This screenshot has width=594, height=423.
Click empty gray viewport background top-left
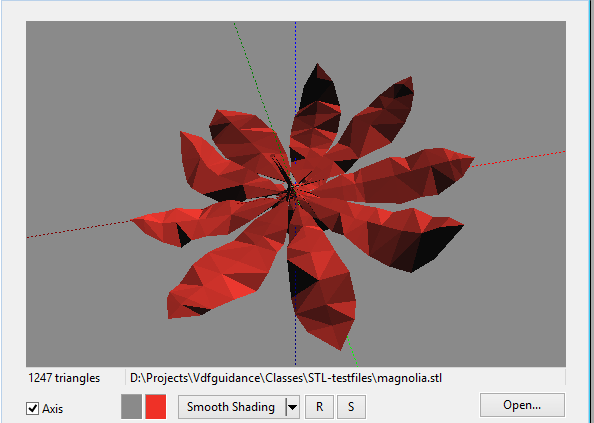pos(95,76)
